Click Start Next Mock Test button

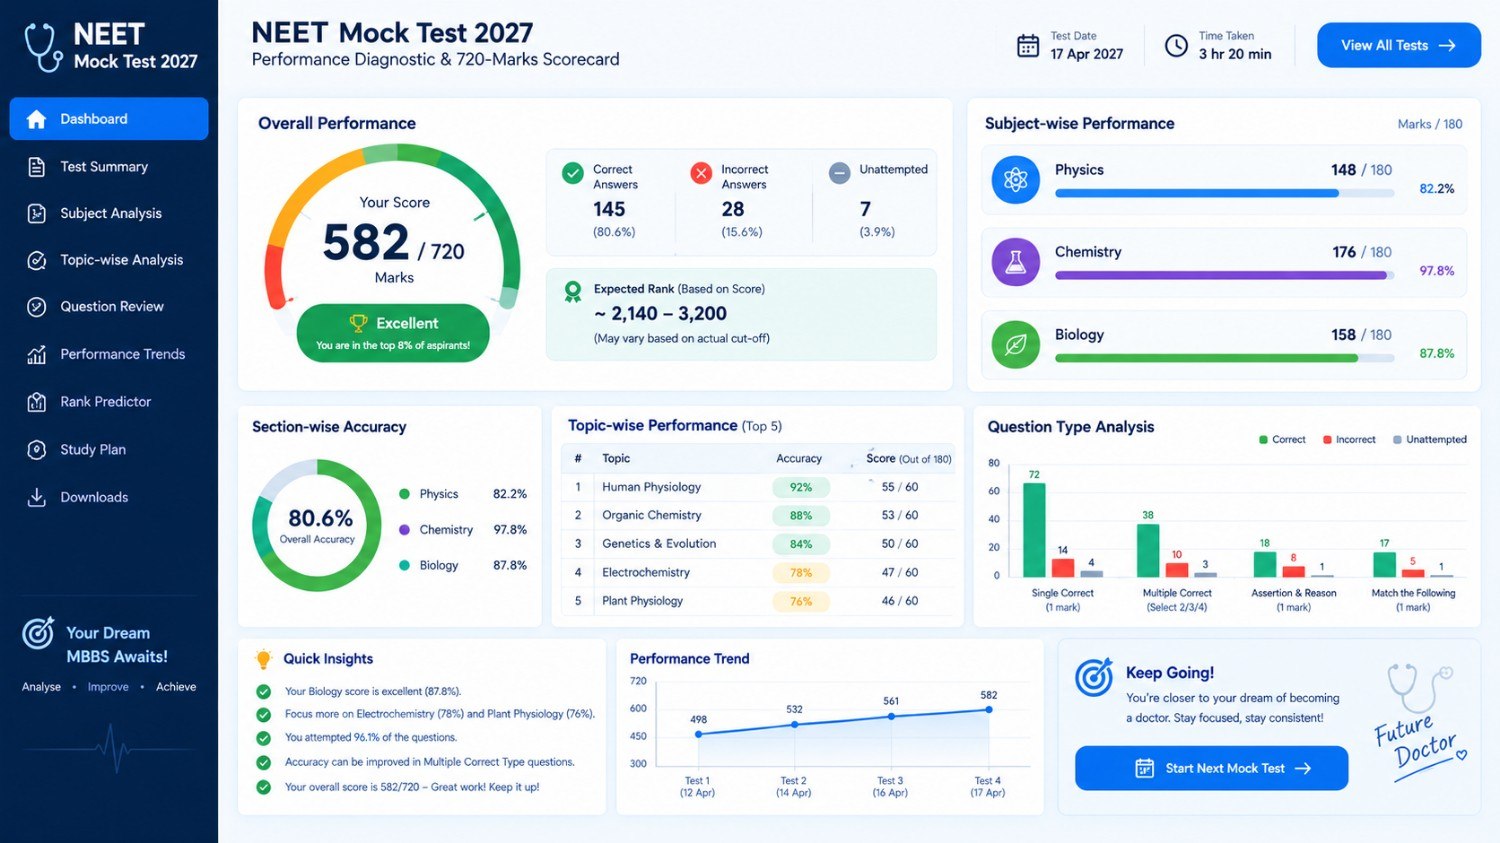click(x=1211, y=768)
